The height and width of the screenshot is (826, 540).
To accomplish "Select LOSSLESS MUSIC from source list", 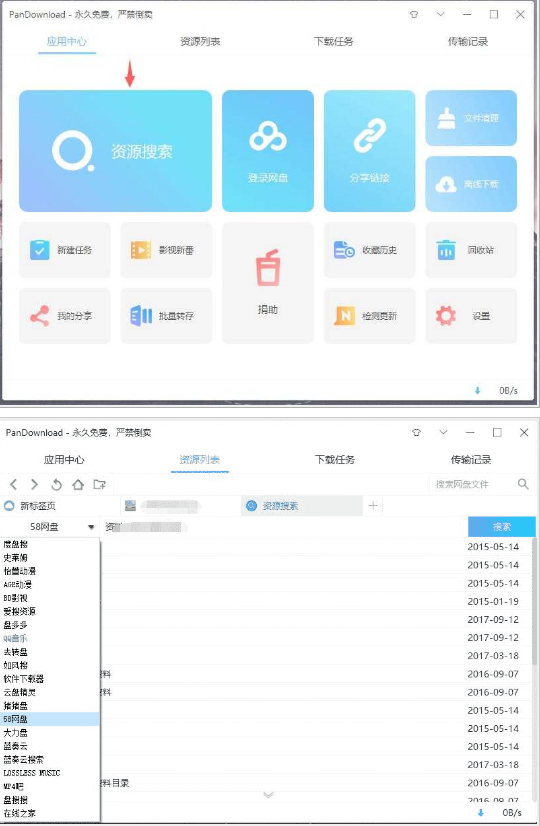I will point(50,773).
